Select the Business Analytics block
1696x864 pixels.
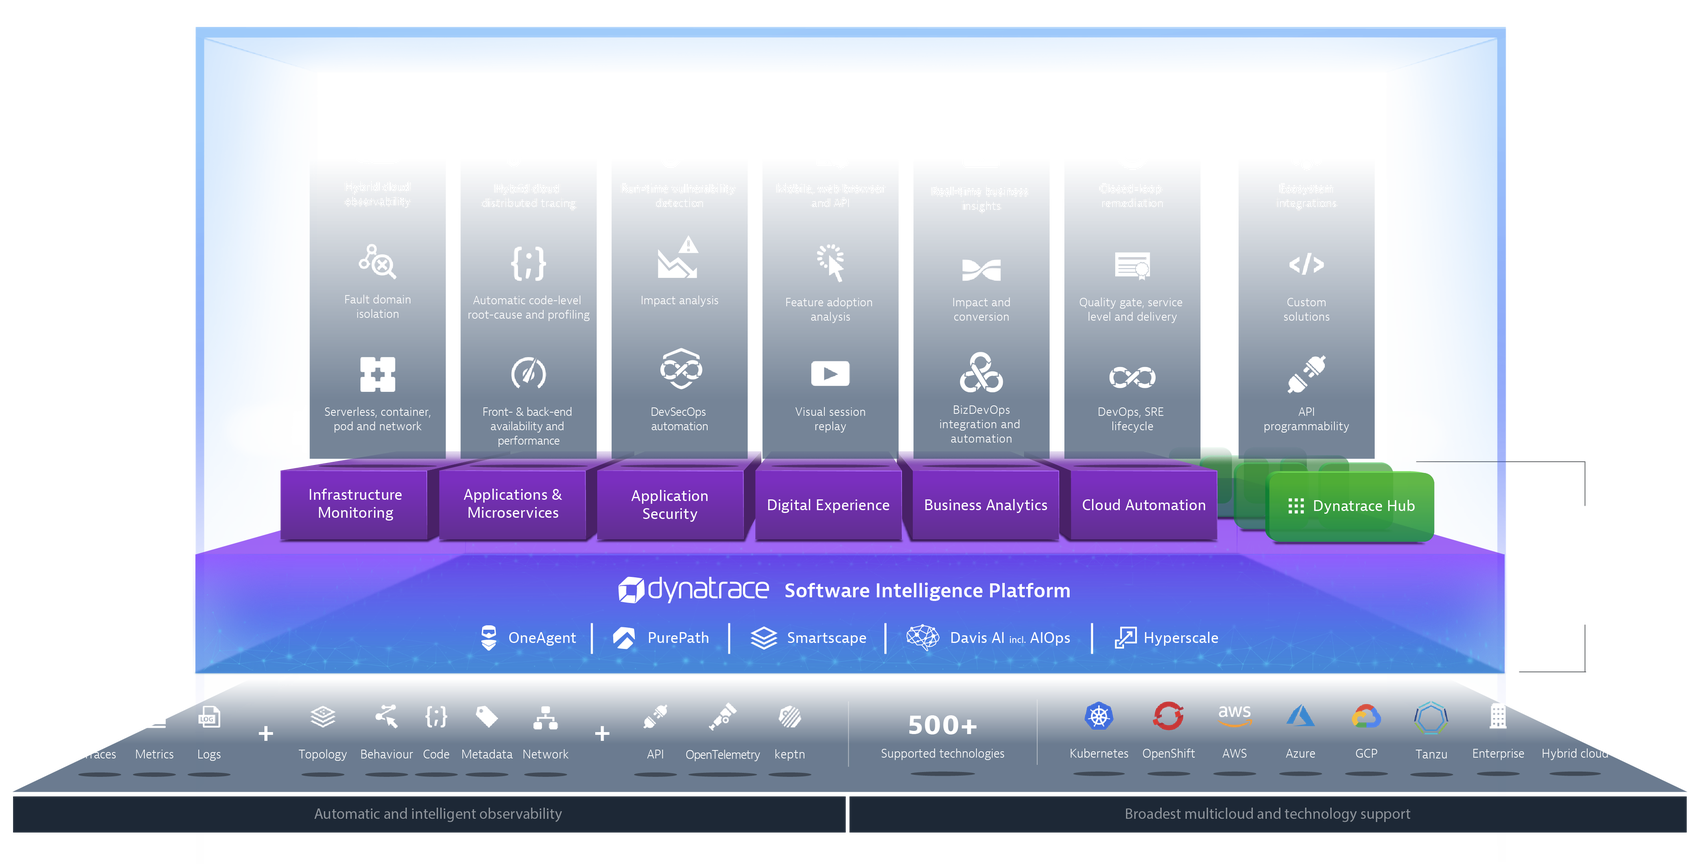(x=985, y=504)
